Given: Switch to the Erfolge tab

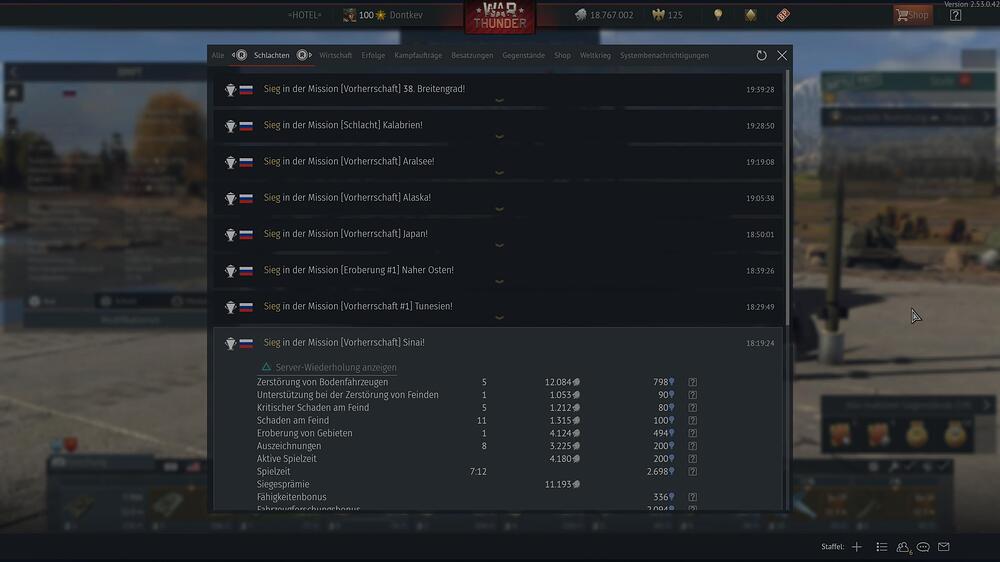Looking at the screenshot, I should (x=373, y=55).
